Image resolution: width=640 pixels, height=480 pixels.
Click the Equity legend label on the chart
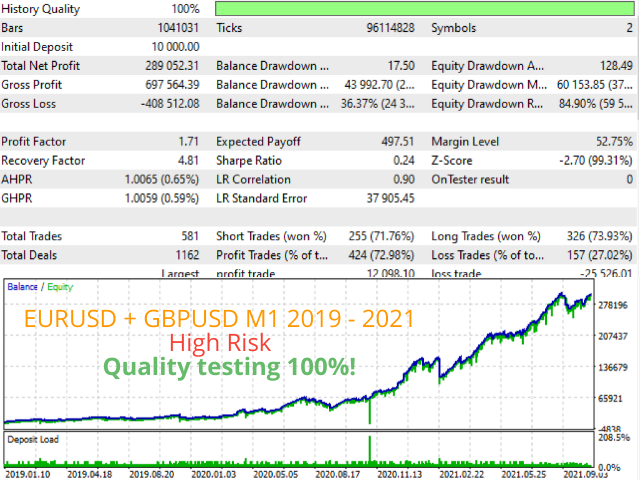click(x=60, y=287)
